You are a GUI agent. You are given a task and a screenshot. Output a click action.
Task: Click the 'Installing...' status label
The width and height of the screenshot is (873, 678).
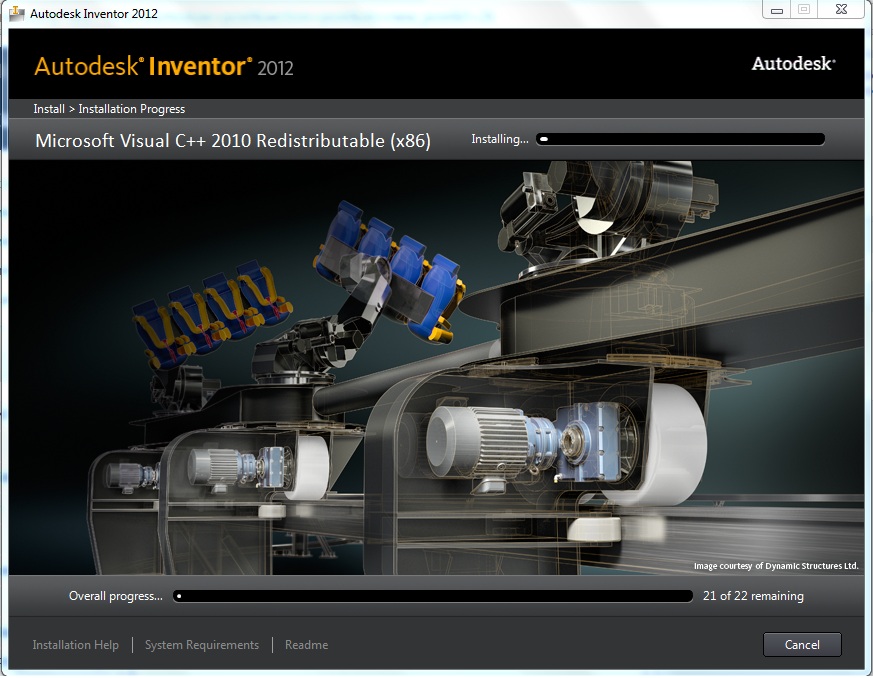[500, 139]
